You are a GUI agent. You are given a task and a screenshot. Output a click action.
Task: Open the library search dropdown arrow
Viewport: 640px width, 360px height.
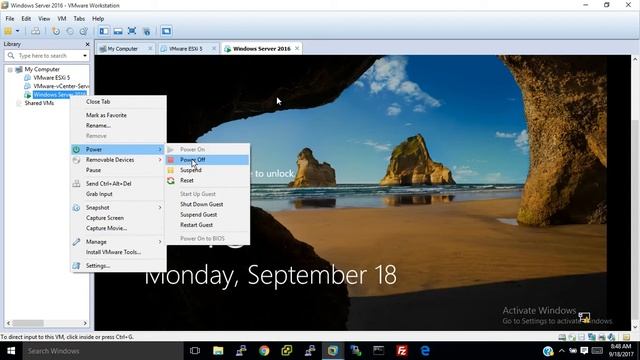pos(85,56)
